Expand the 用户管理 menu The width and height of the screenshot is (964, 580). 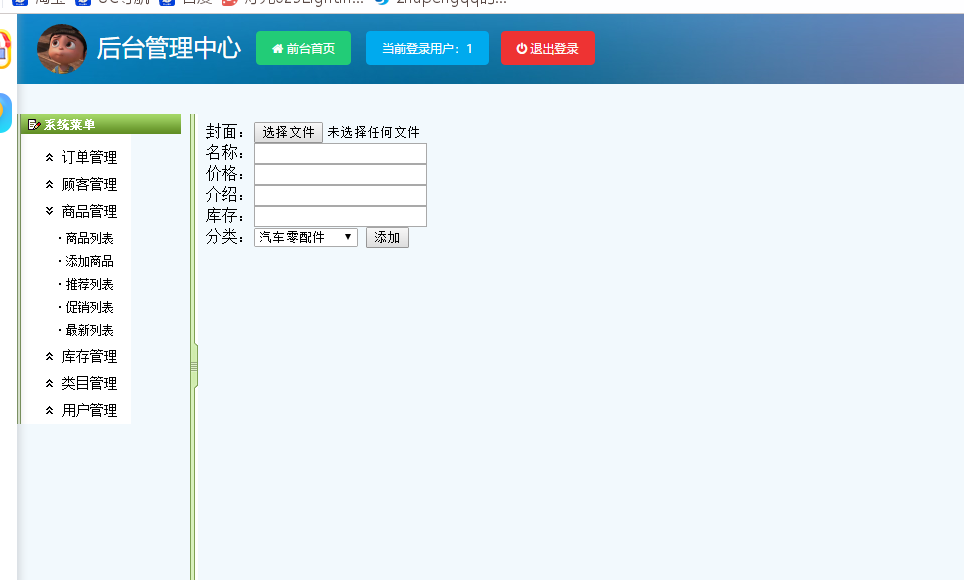pyautogui.click(x=89, y=410)
